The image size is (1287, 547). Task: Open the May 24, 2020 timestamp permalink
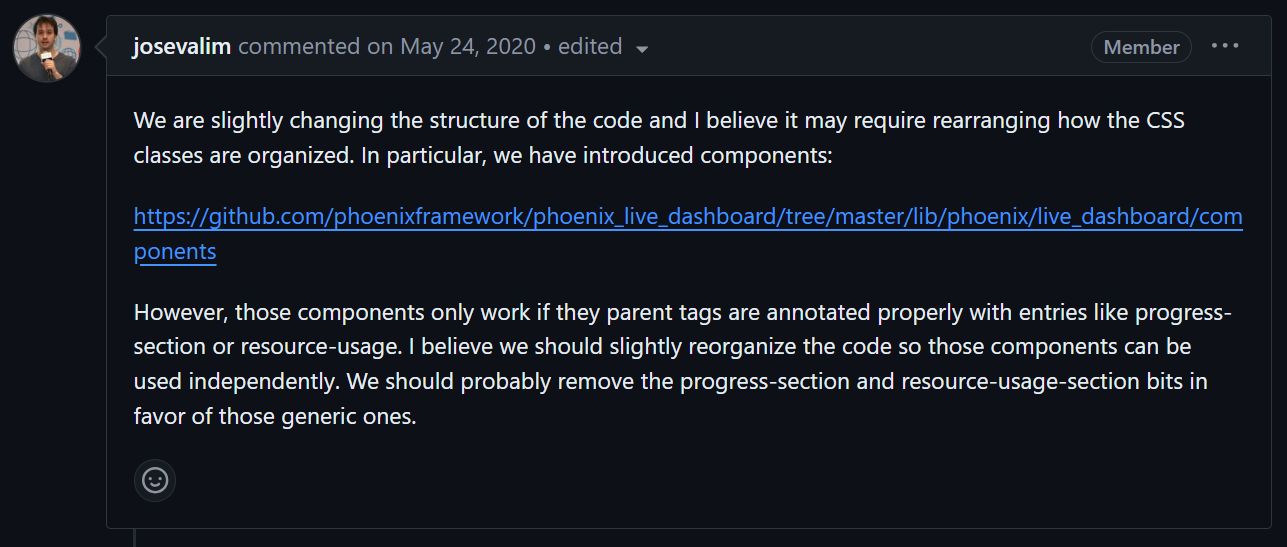(x=468, y=46)
